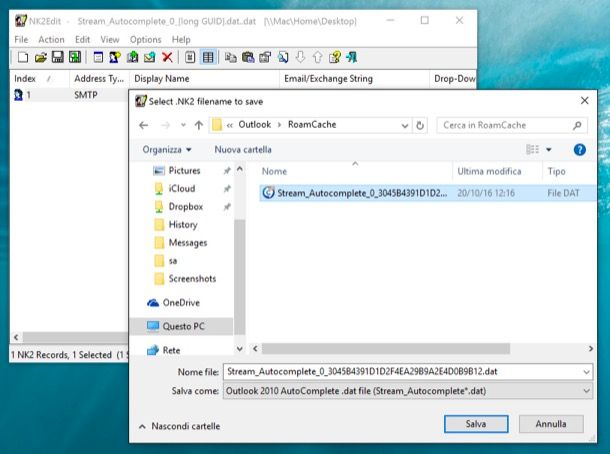Select Dropbox folder in navigation pane
Image resolution: width=610 pixels, height=454 pixels.
pos(186,207)
